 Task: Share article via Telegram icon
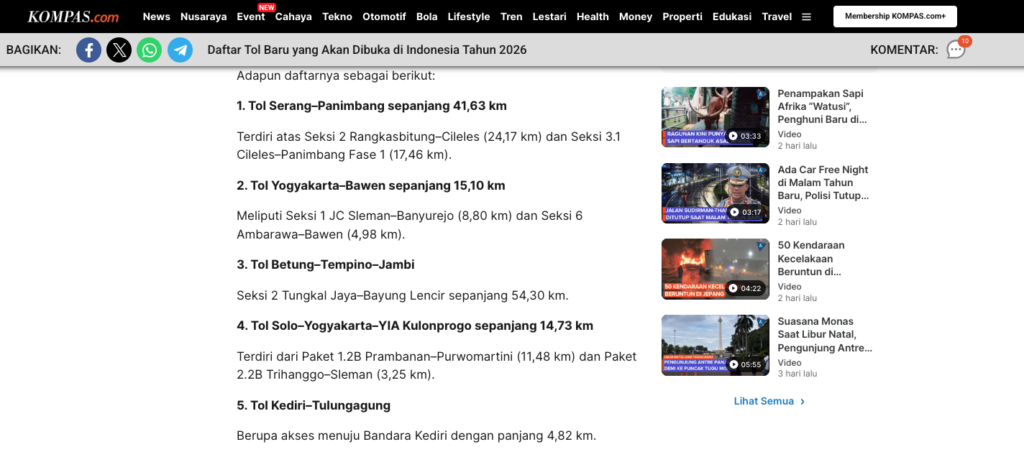[x=180, y=50]
